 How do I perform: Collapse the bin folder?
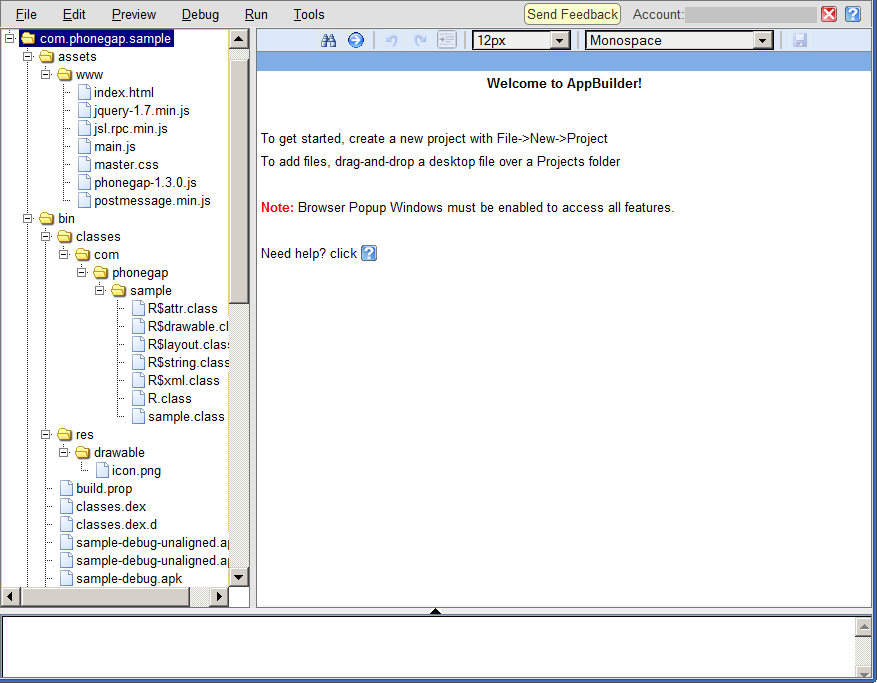click(x=27, y=218)
